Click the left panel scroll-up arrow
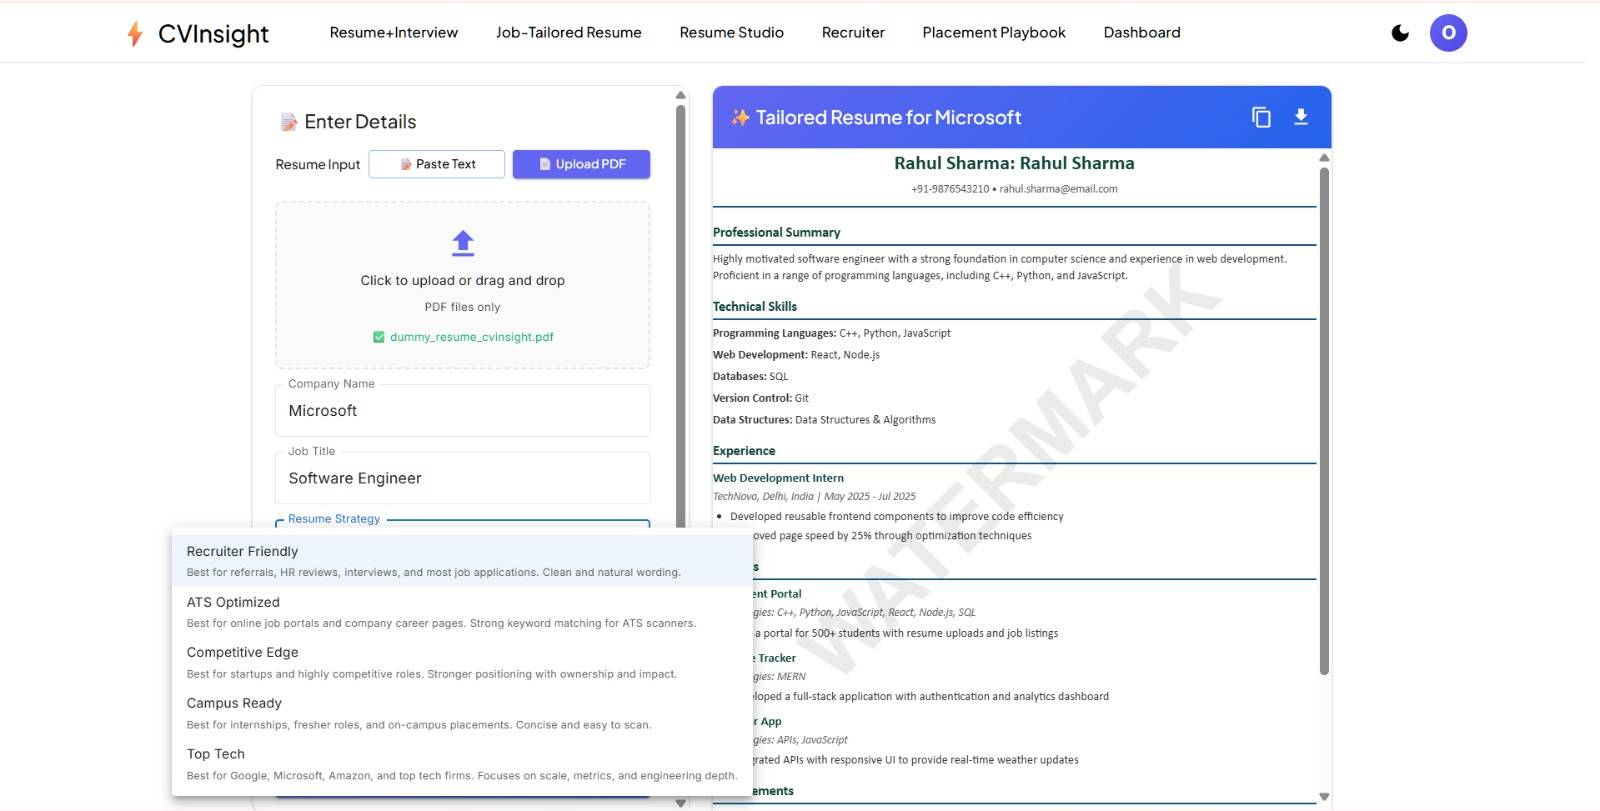1600x811 pixels. (x=681, y=96)
